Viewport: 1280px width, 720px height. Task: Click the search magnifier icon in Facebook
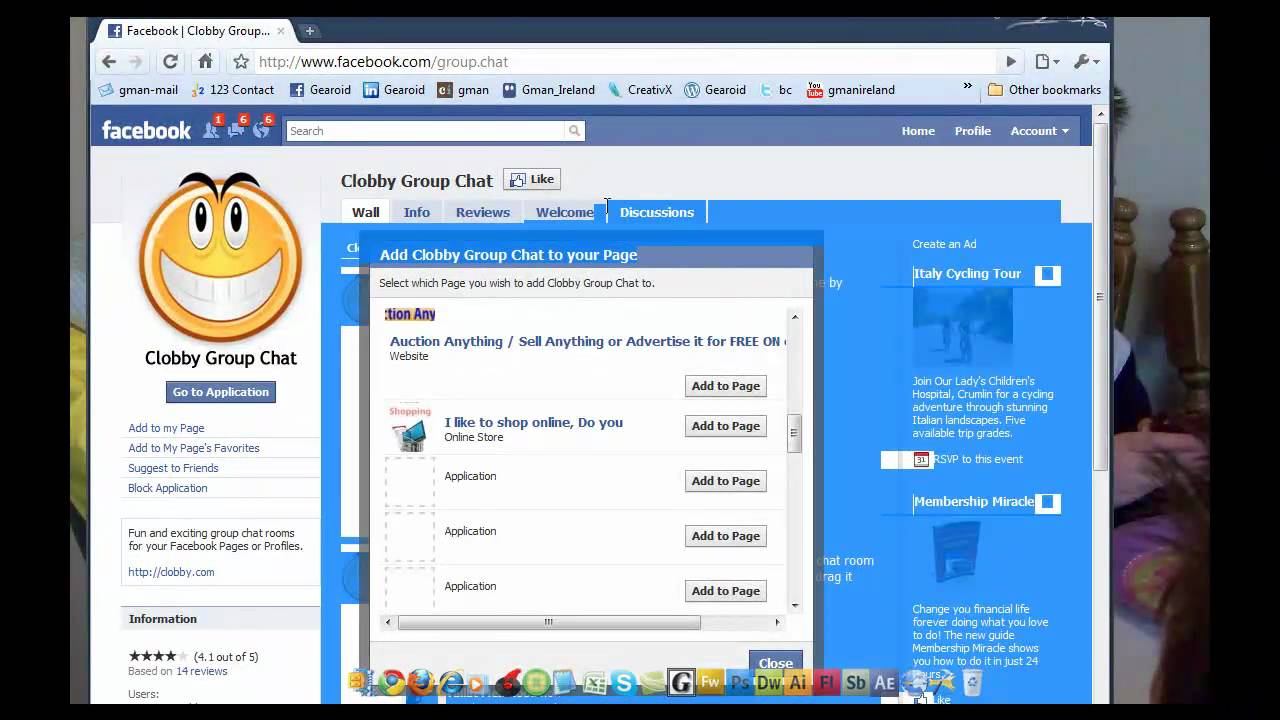pos(574,131)
